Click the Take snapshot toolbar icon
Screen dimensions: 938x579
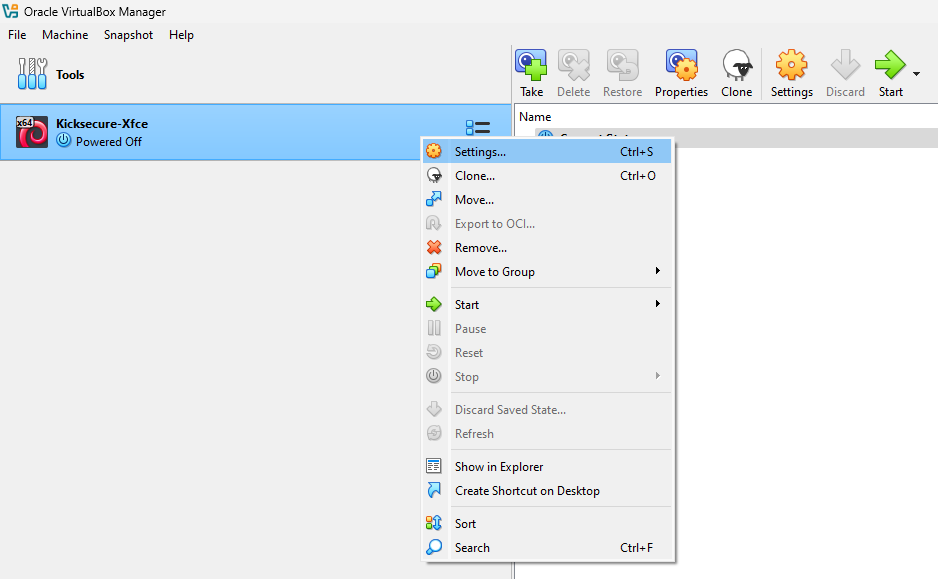coord(531,66)
